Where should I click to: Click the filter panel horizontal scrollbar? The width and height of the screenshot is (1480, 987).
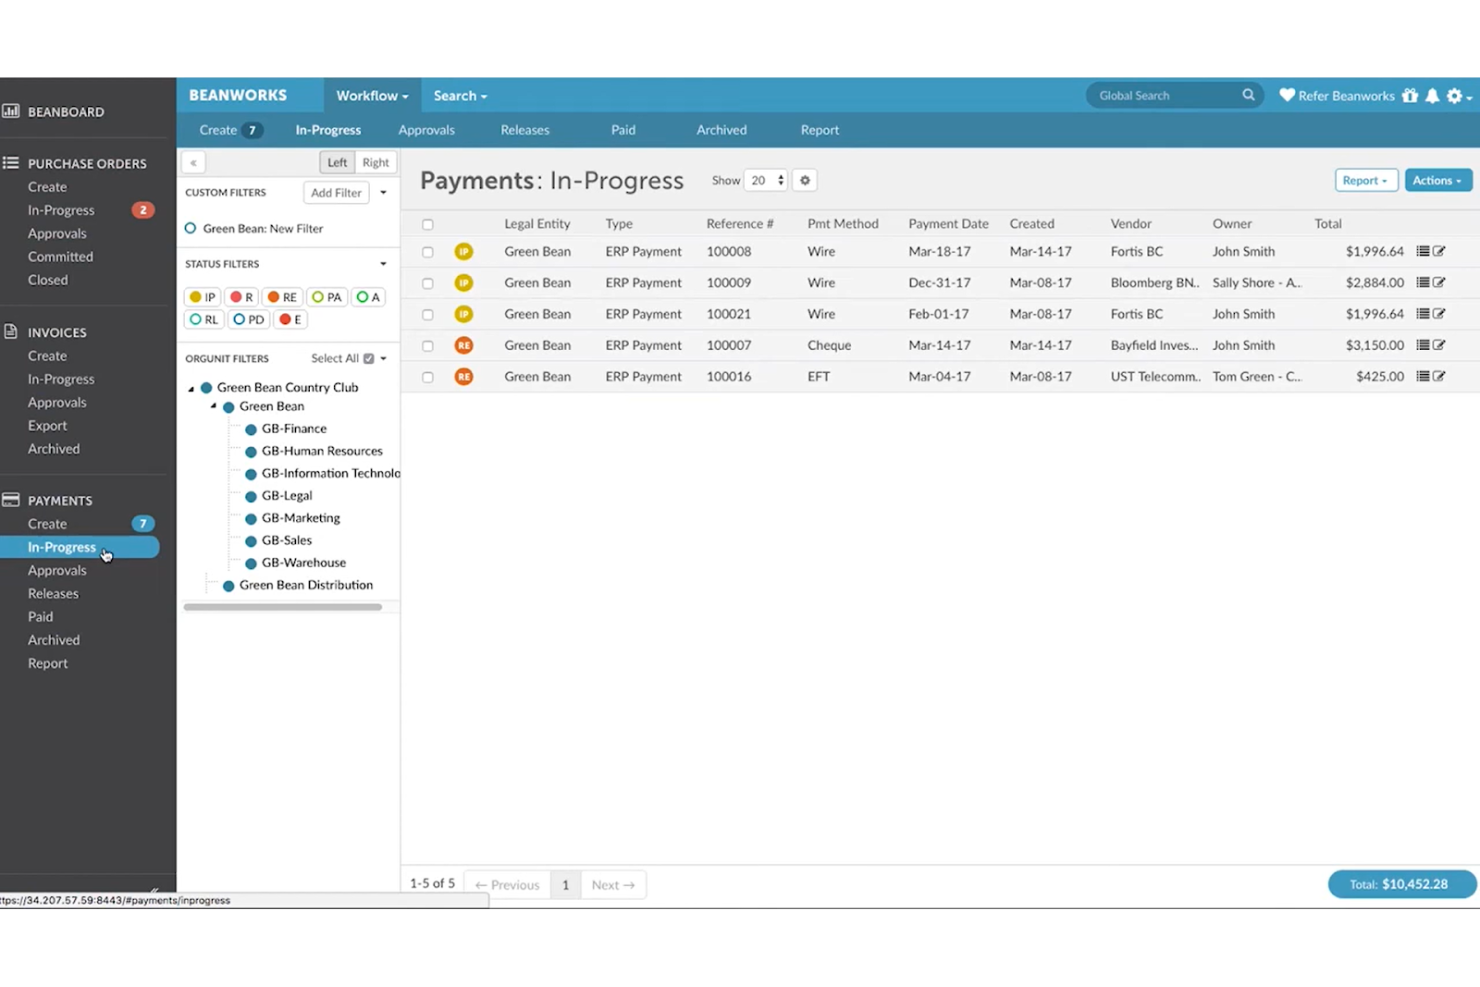[x=283, y=606]
